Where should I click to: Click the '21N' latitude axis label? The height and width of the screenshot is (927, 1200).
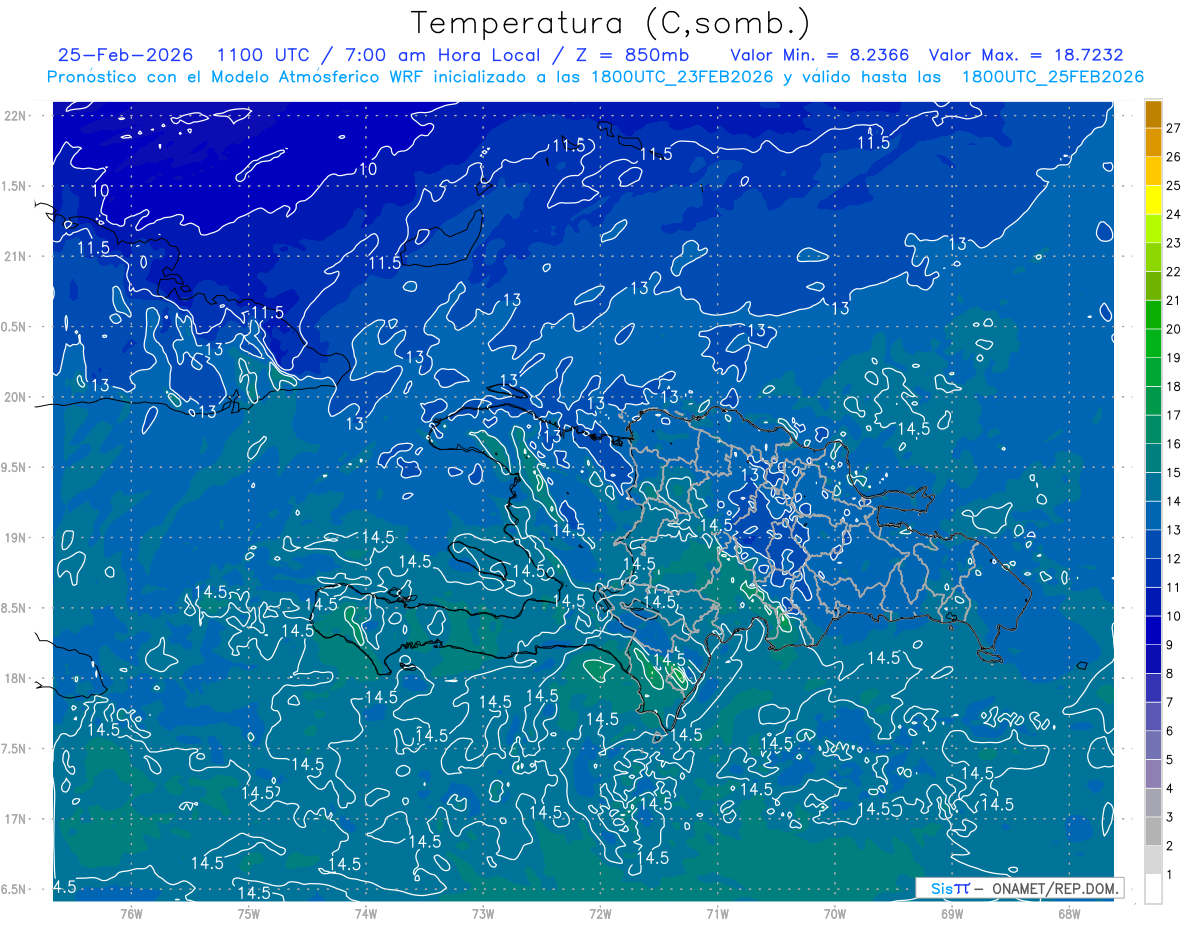click(x=14, y=256)
